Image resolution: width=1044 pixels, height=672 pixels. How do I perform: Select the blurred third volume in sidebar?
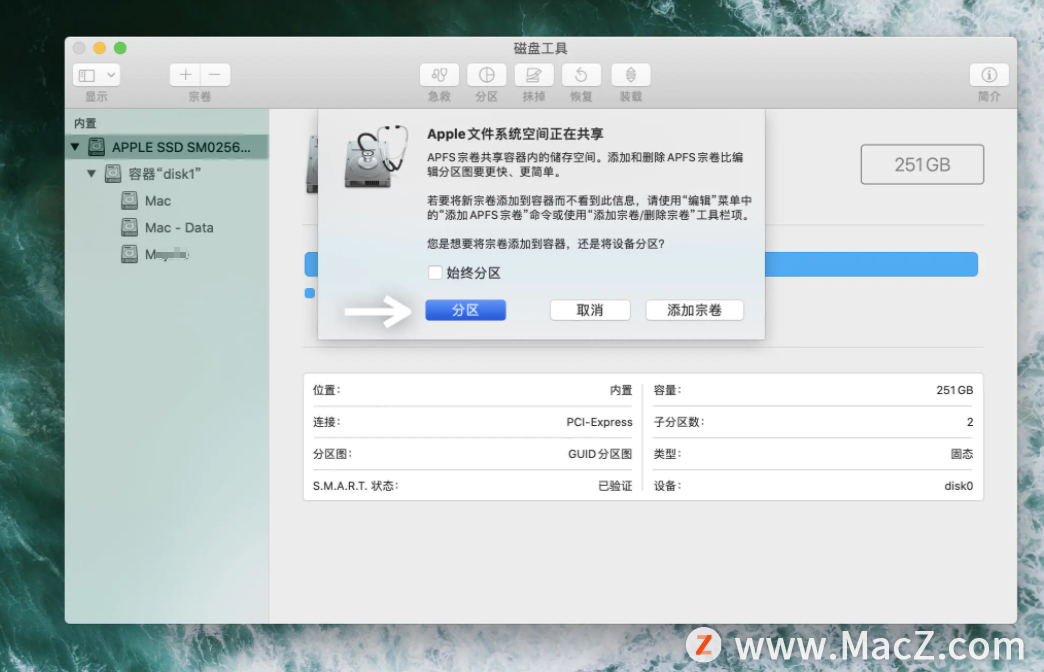coord(167,254)
